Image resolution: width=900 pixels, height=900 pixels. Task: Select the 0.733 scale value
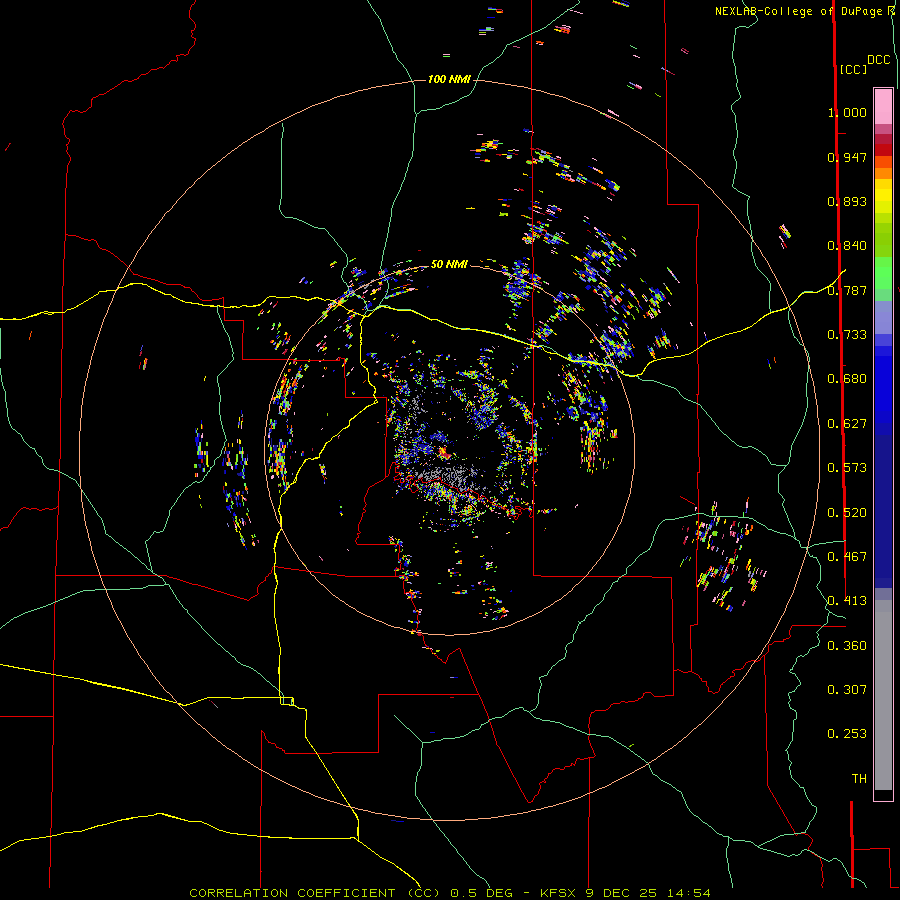[x=847, y=335]
